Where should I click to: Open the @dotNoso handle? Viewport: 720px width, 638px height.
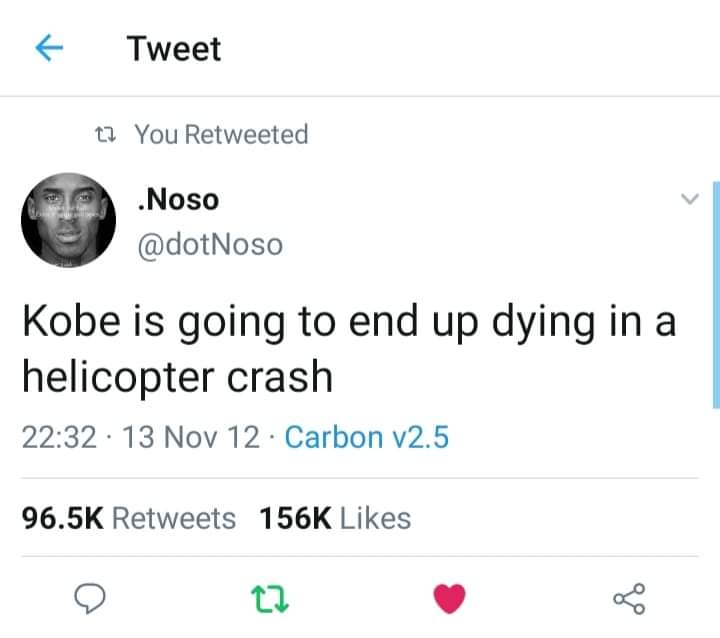210,244
